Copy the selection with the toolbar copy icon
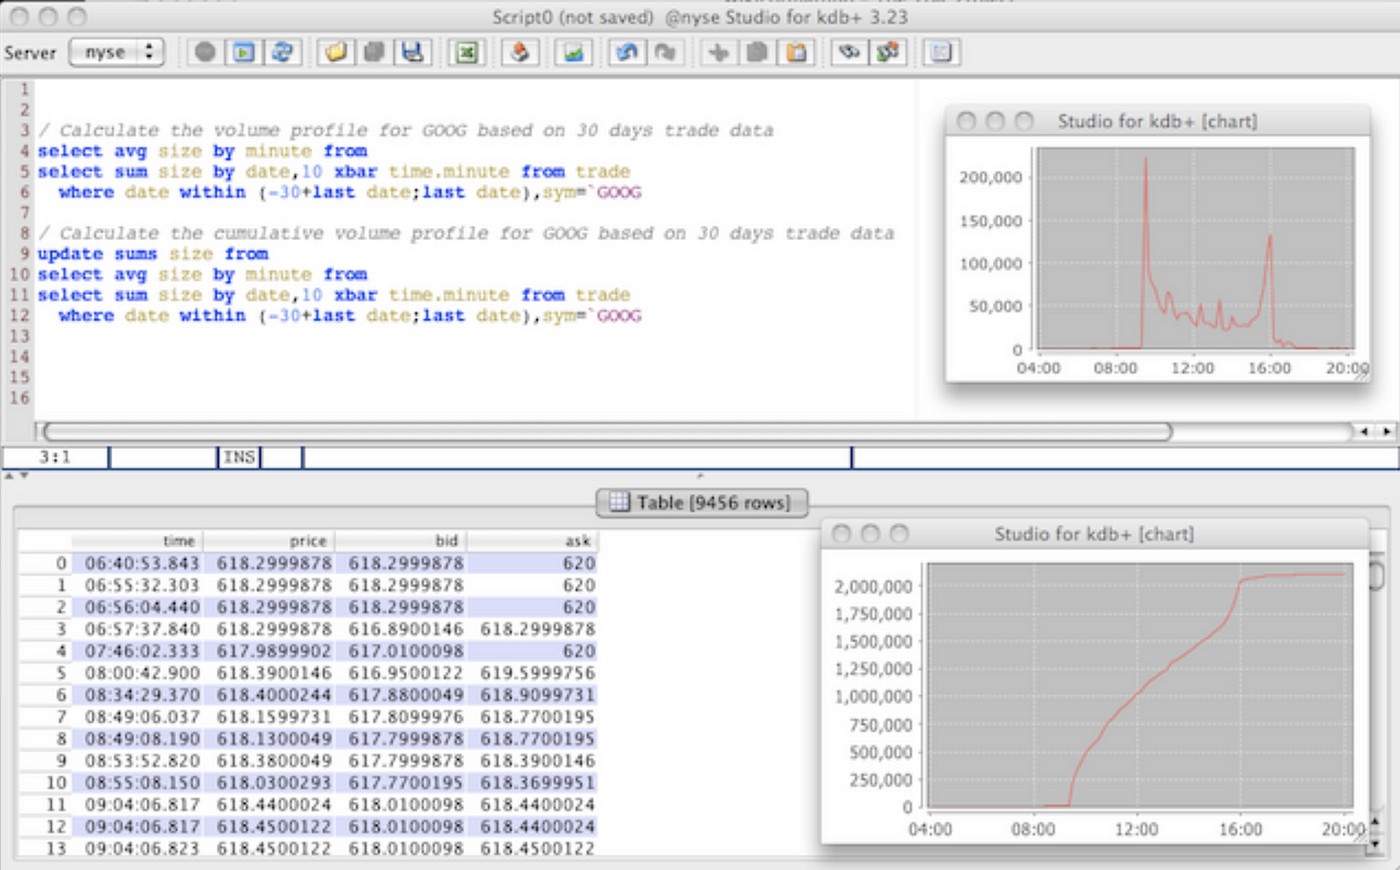 [x=757, y=52]
